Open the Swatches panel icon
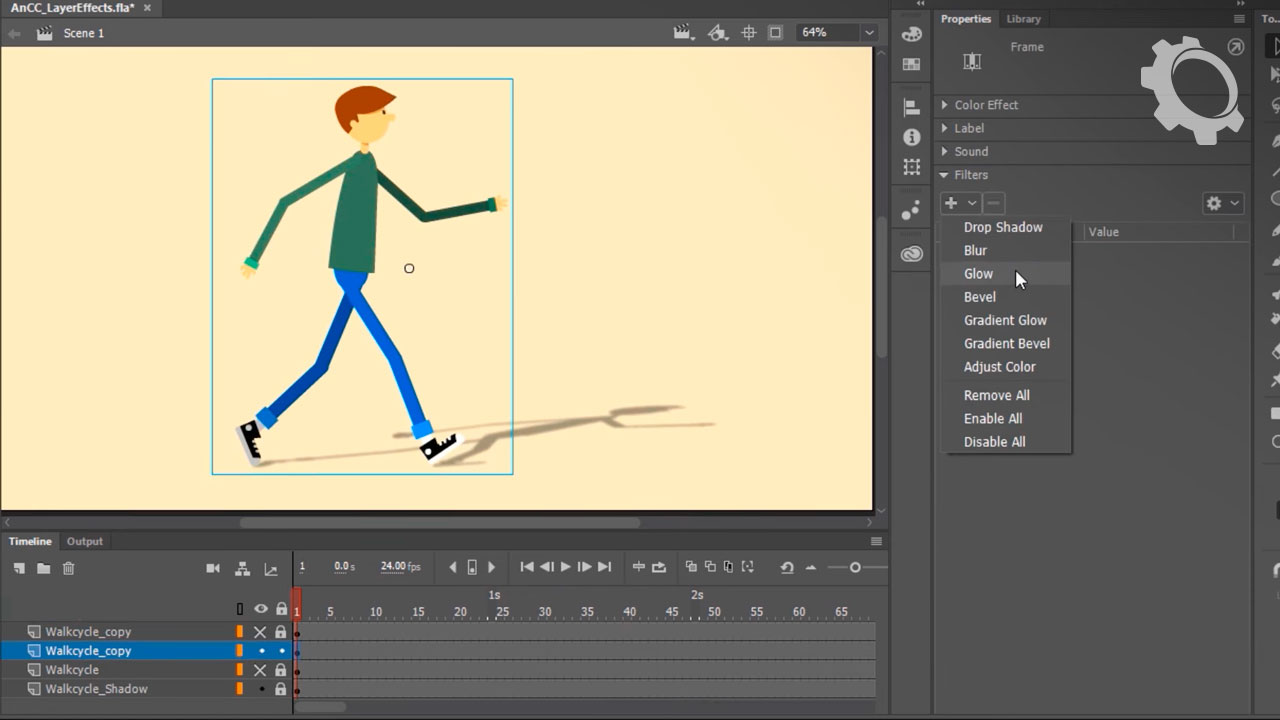 [x=911, y=64]
